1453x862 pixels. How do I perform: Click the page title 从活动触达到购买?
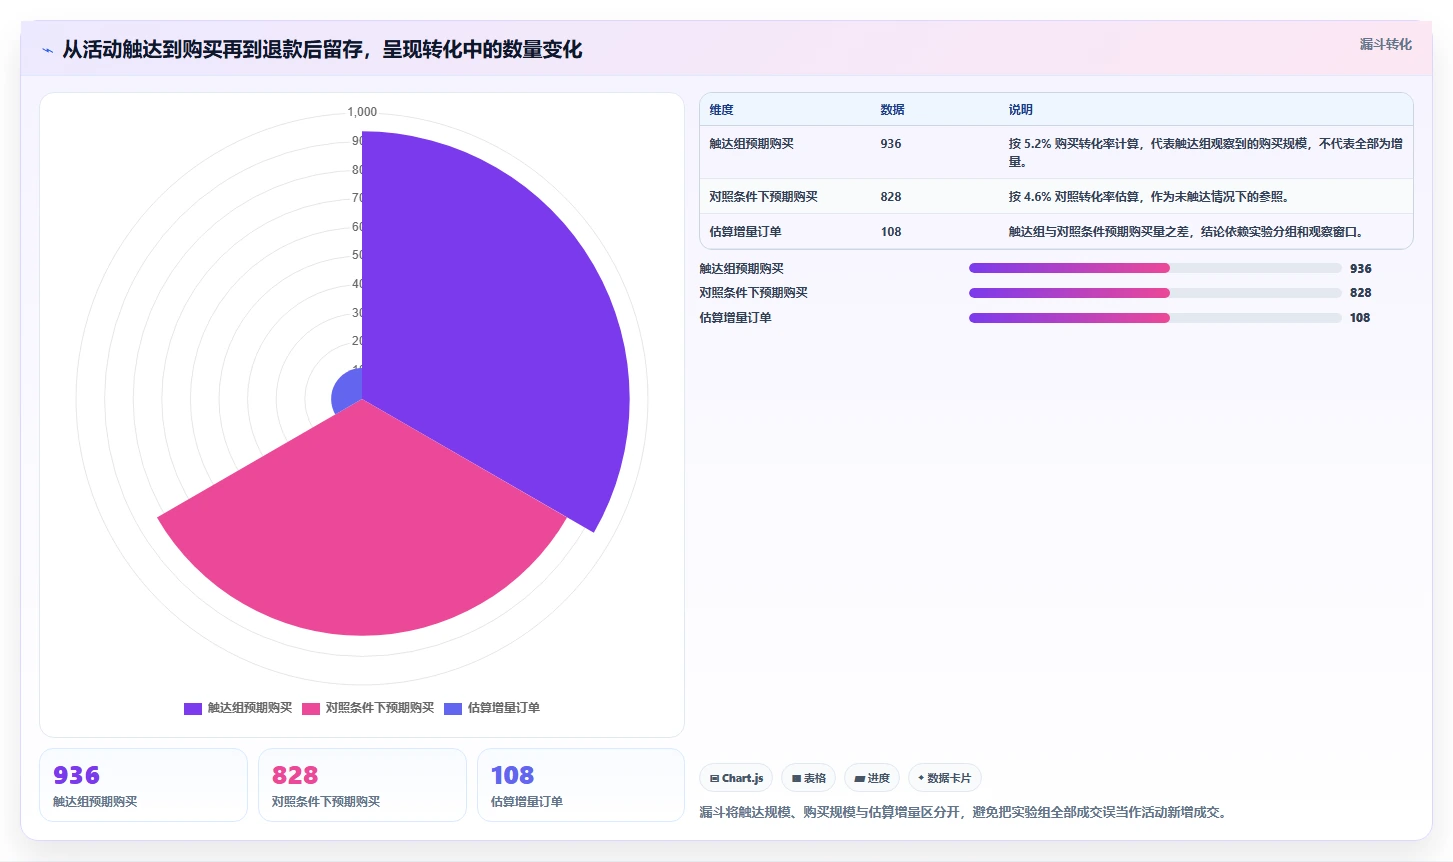[x=322, y=49]
